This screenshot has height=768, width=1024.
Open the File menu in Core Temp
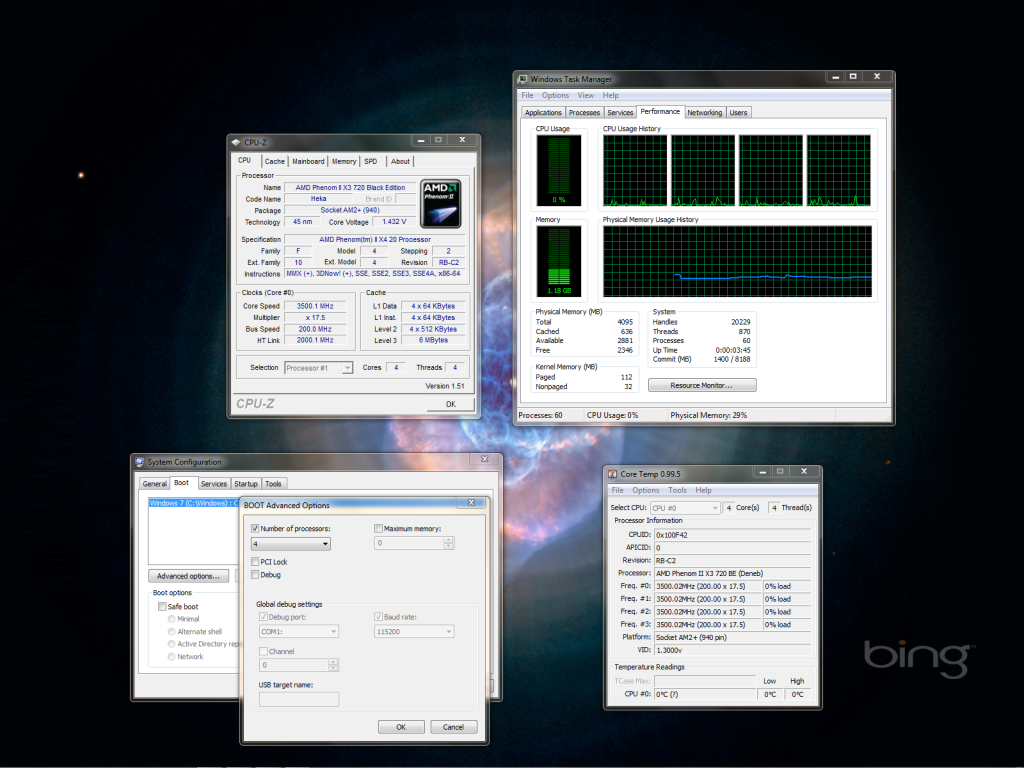(617, 490)
